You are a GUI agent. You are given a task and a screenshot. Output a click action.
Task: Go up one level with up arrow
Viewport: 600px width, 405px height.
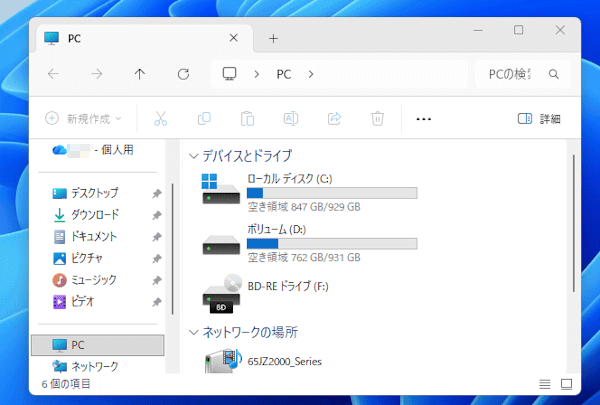pos(140,74)
